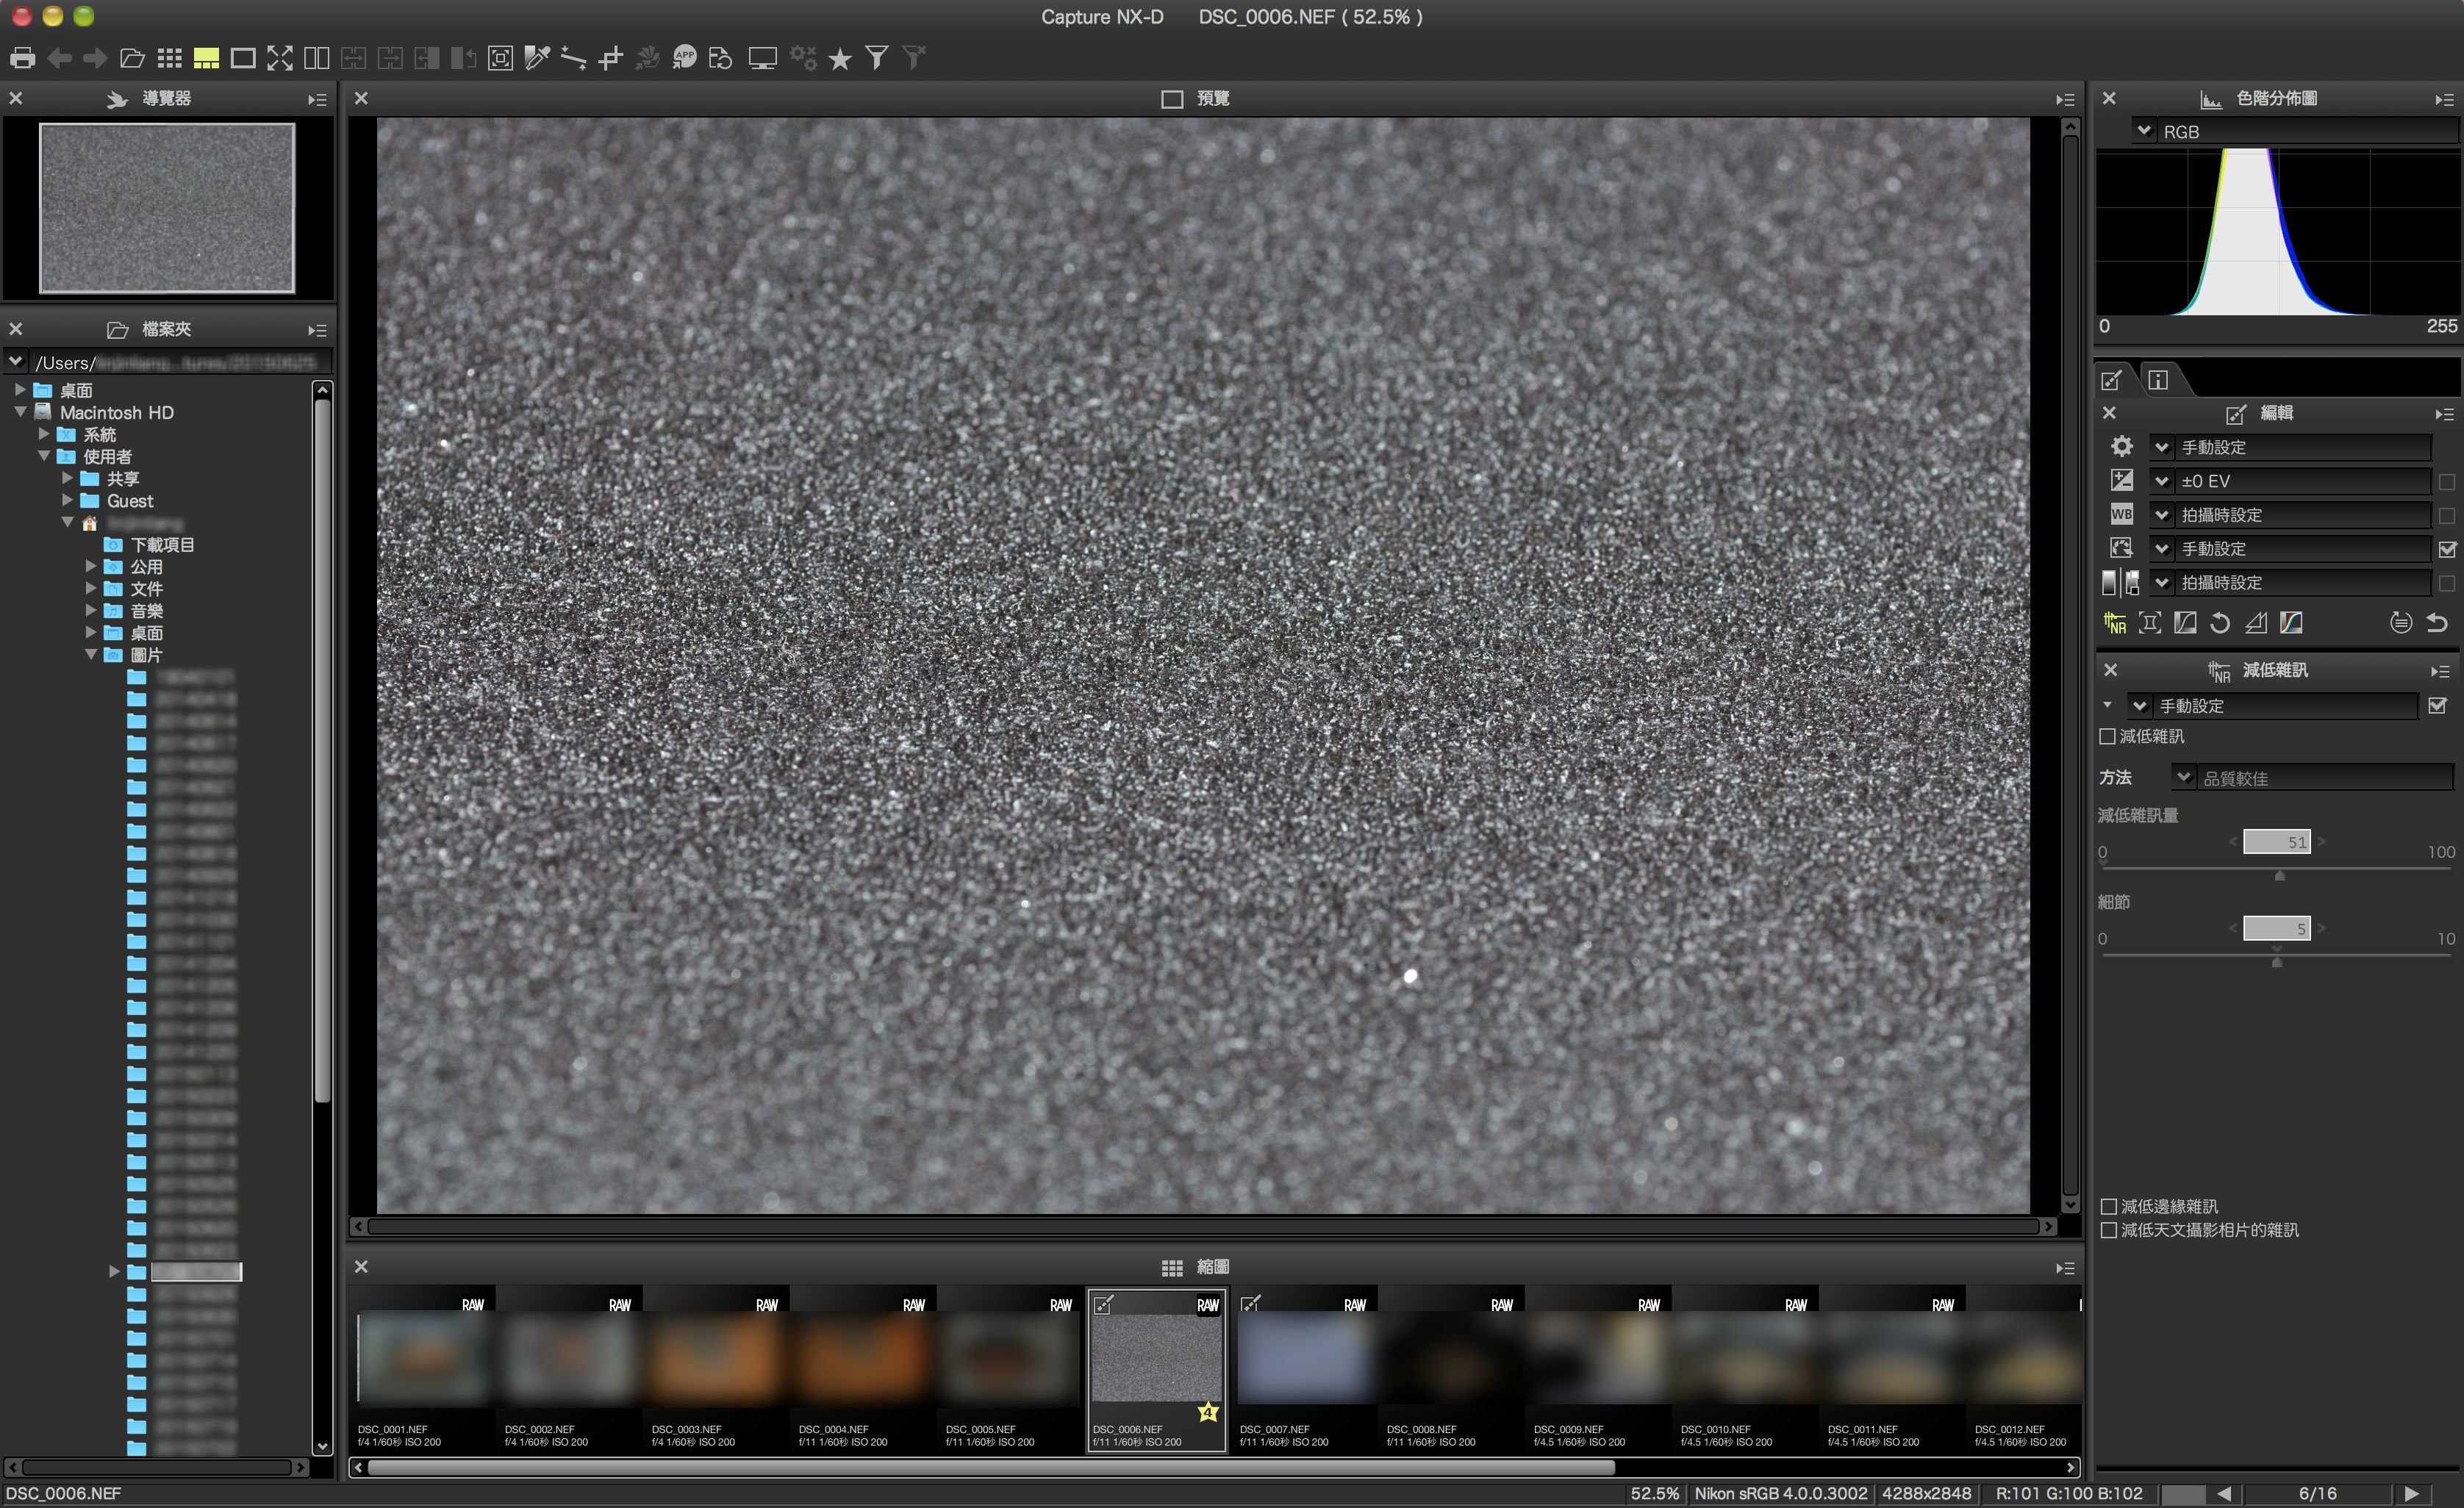Open folder using the toolbar folder icon
Image resolution: width=2464 pixels, height=1508 pixels.
132,58
